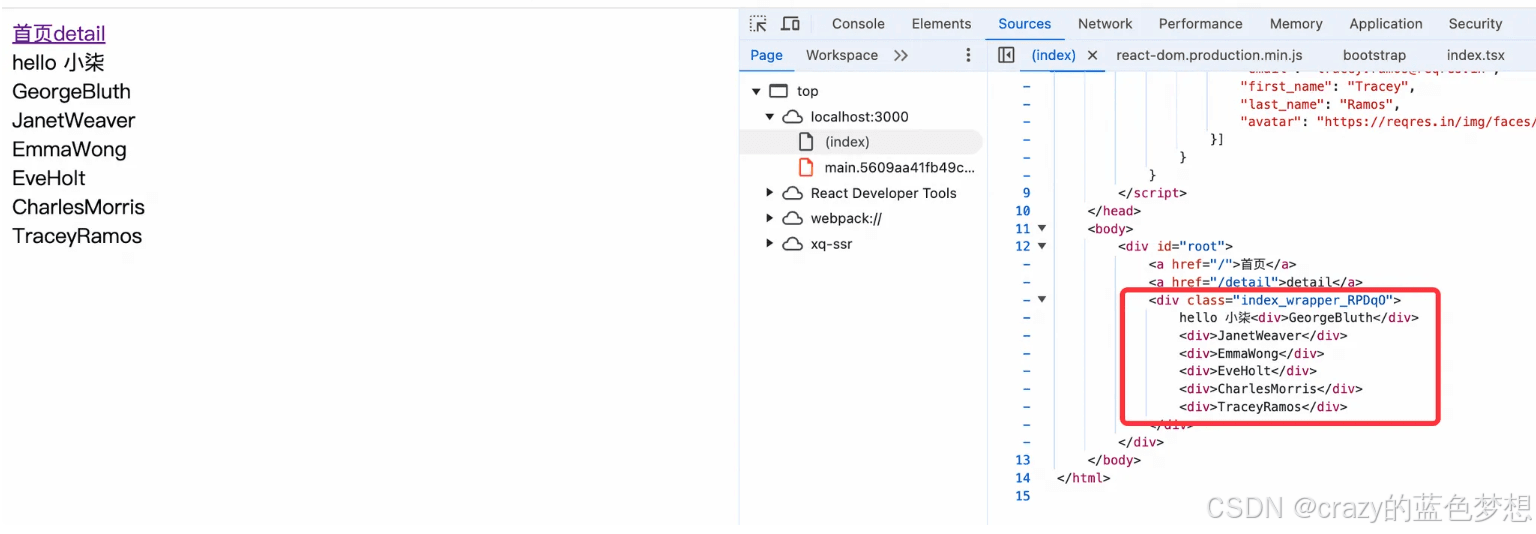
Task: Click line number 10 in gutter
Action: point(1022,211)
